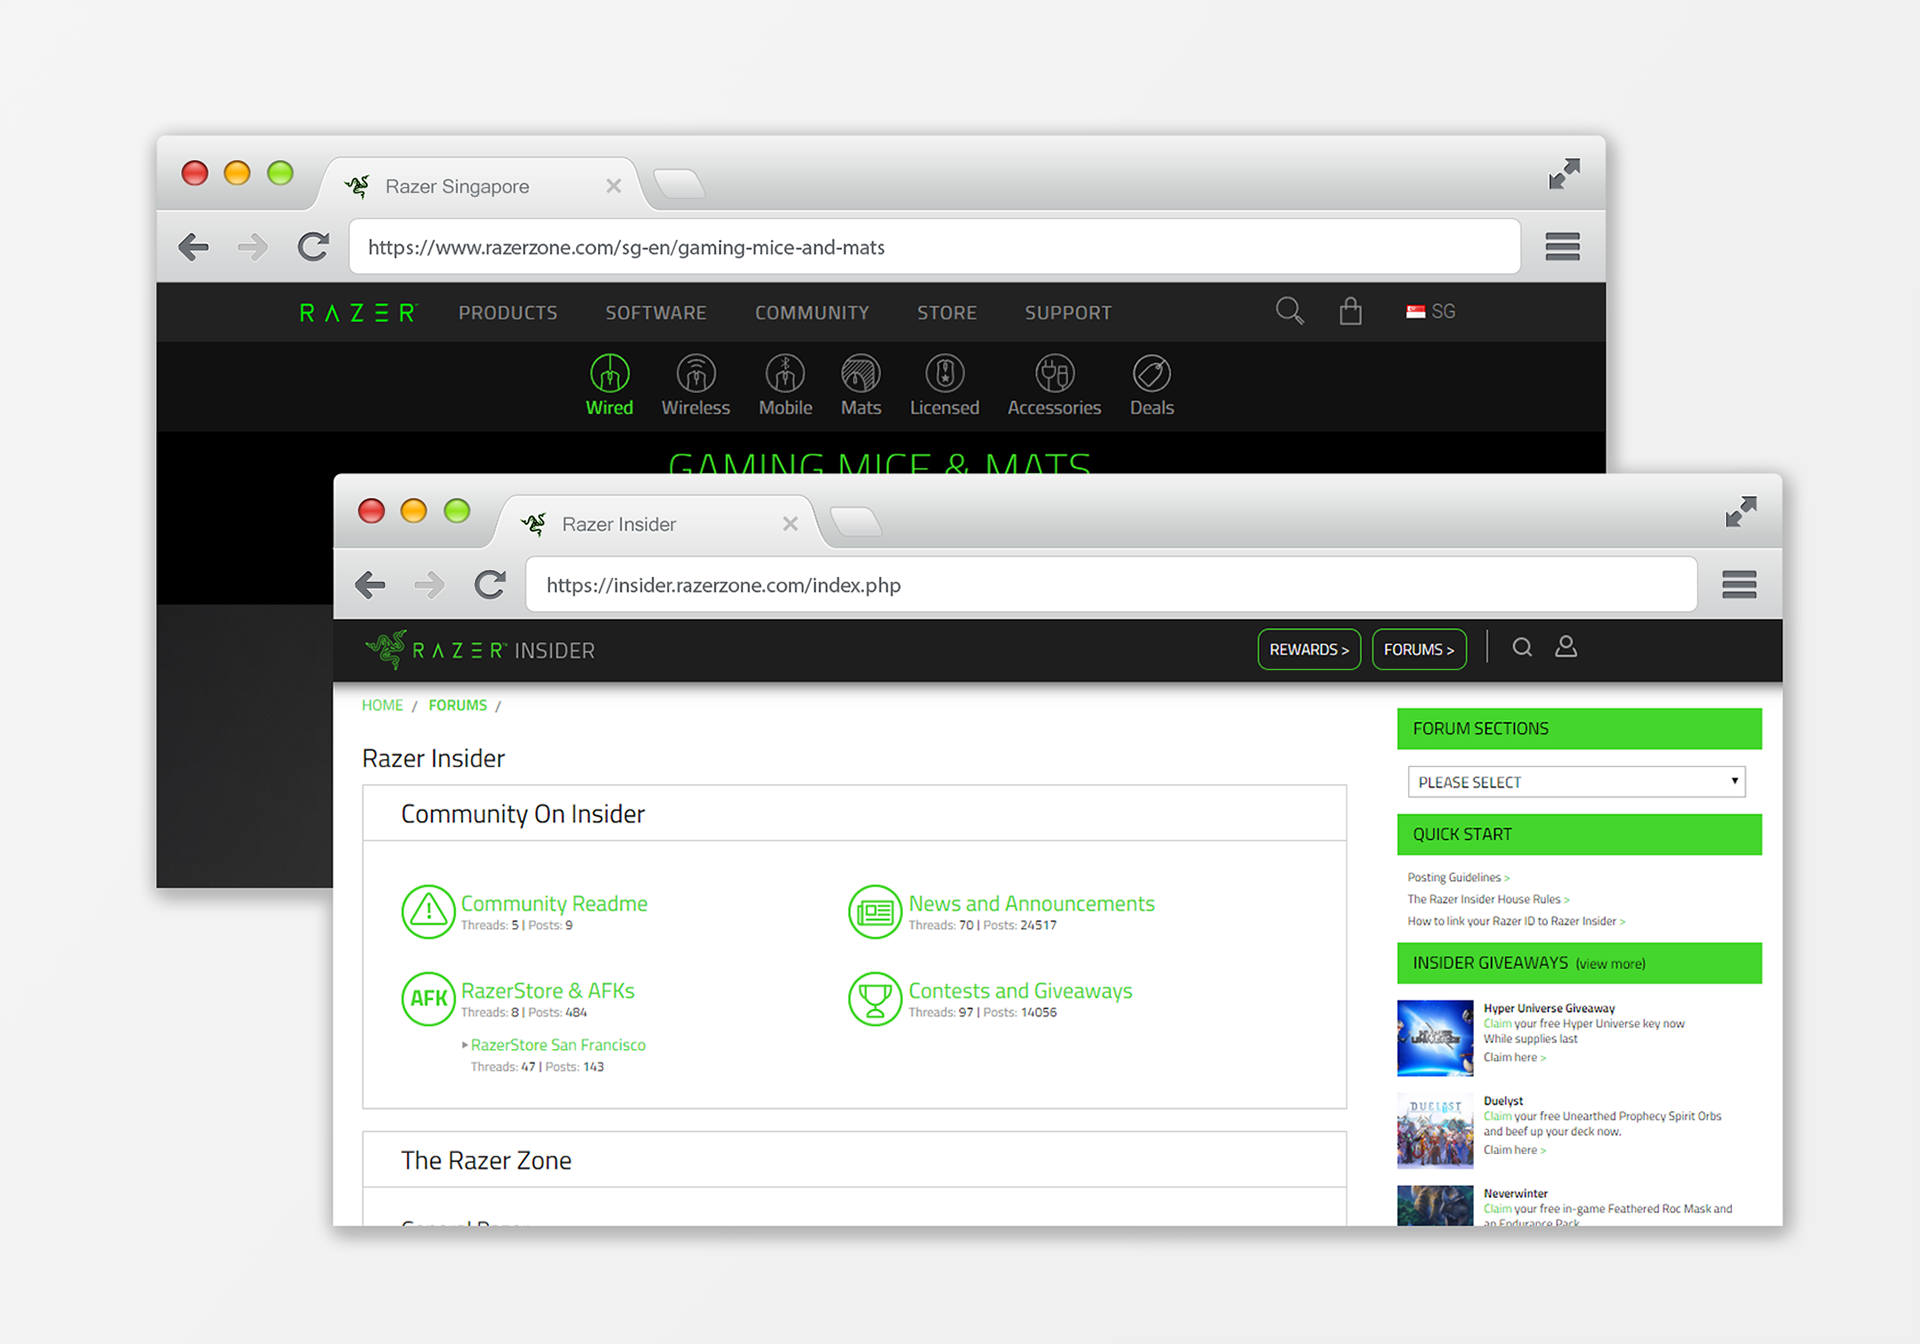
Task: Open the Razer Insider browser hamburger menu
Action: tap(1739, 585)
